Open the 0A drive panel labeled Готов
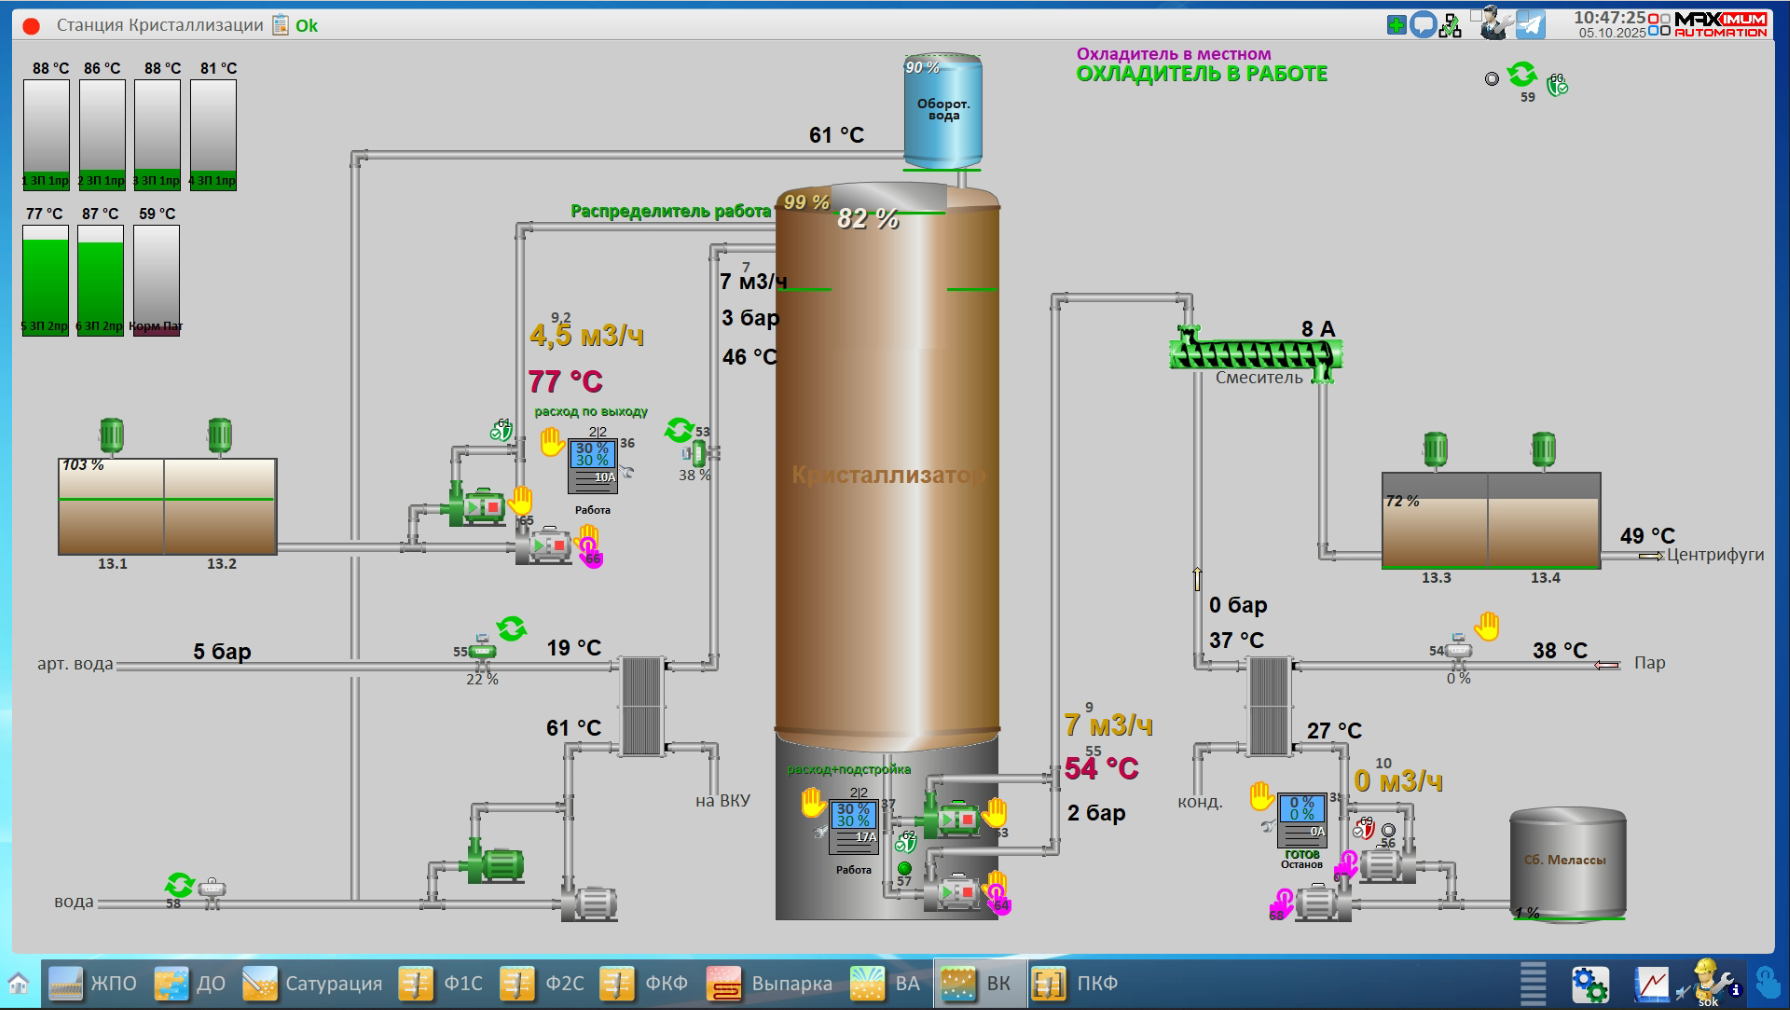This screenshot has width=1790, height=1010. [x=1302, y=819]
